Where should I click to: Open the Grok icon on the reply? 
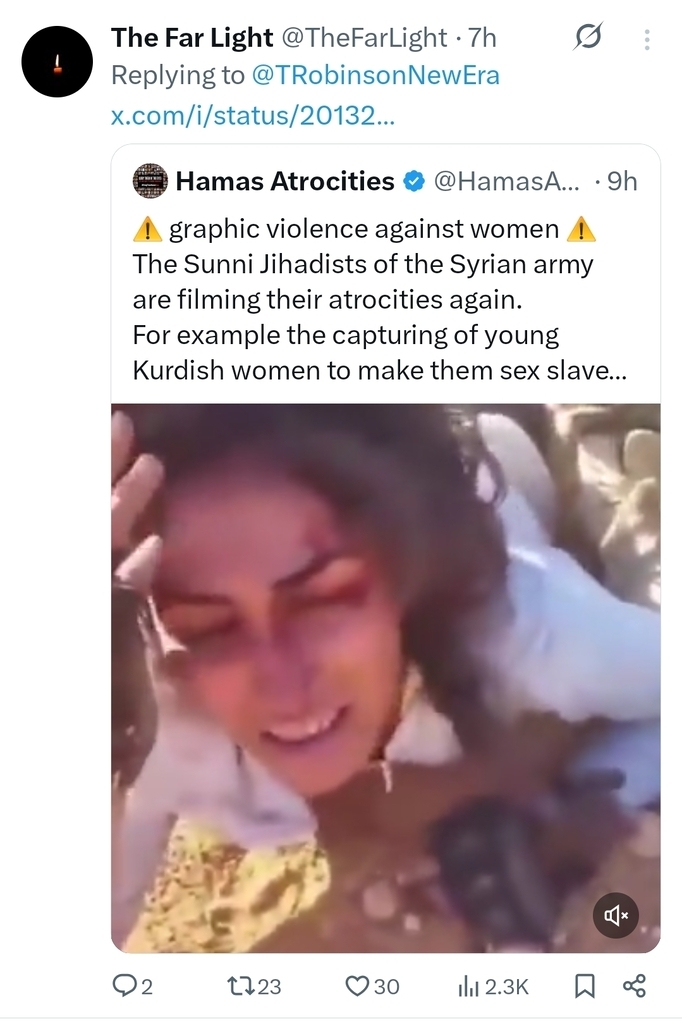587,39
